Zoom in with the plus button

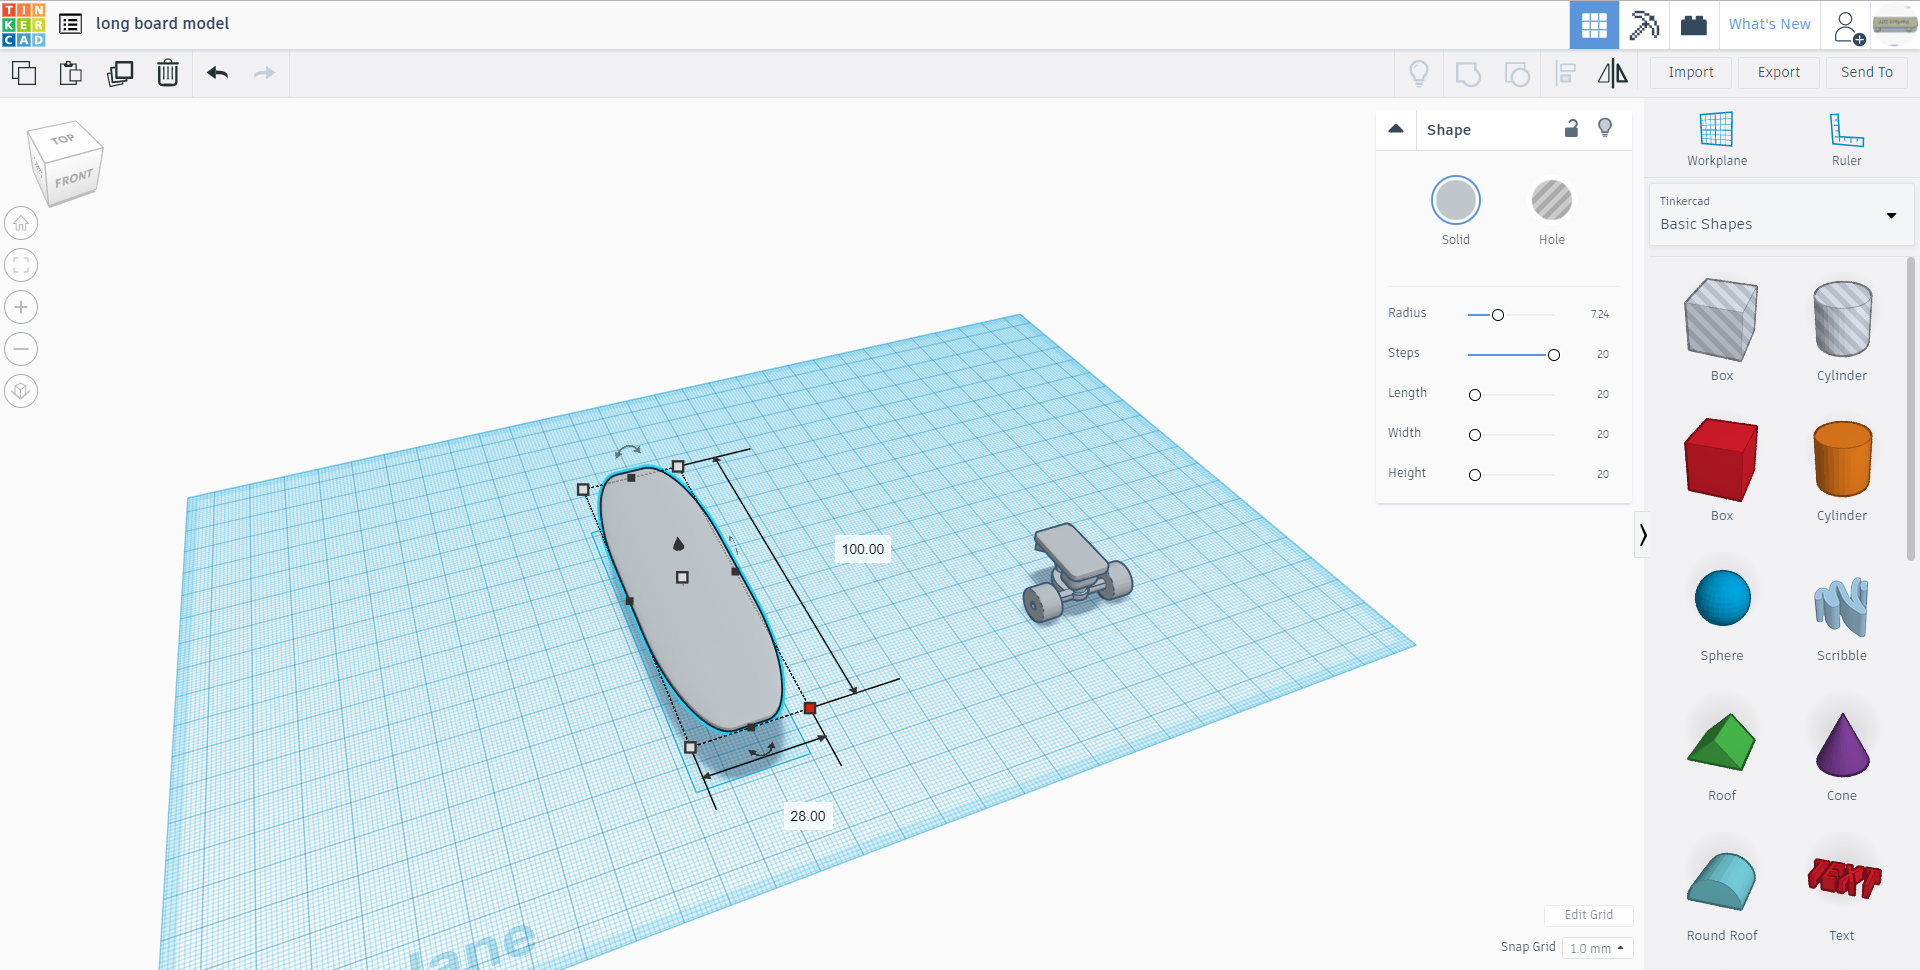[21, 307]
